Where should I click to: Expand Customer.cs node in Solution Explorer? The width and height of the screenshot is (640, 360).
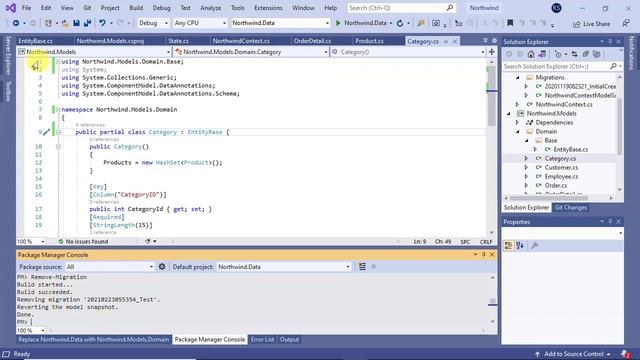(526, 167)
